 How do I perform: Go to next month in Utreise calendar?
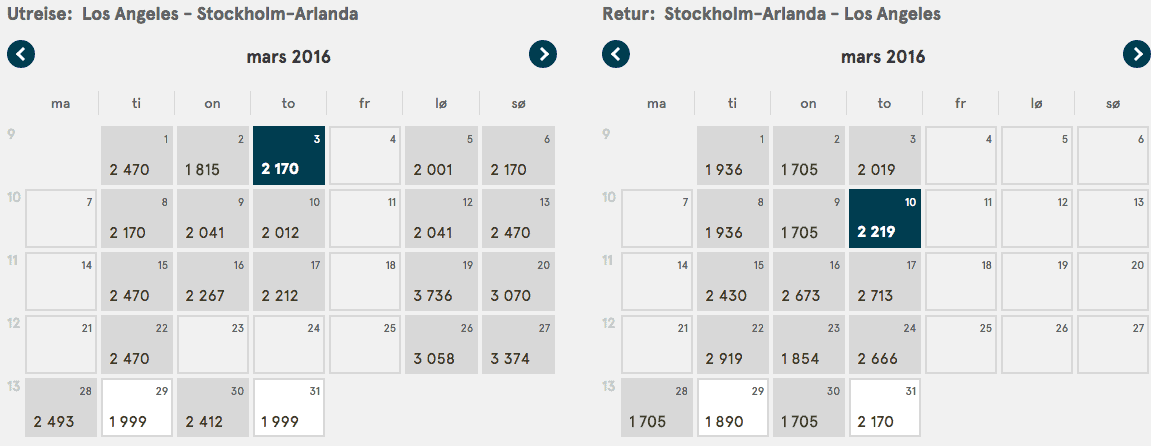pos(542,54)
